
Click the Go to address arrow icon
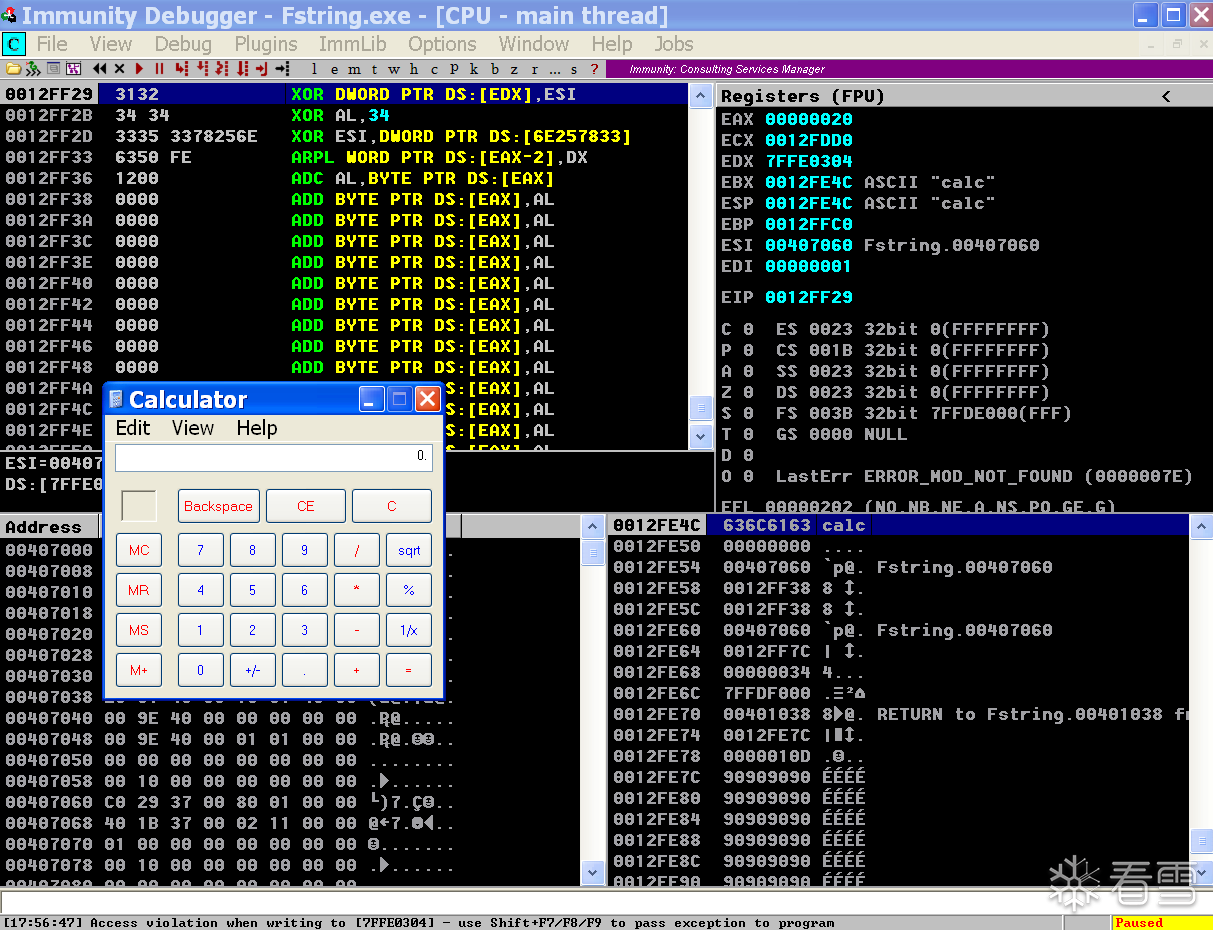[x=282, y=69]
